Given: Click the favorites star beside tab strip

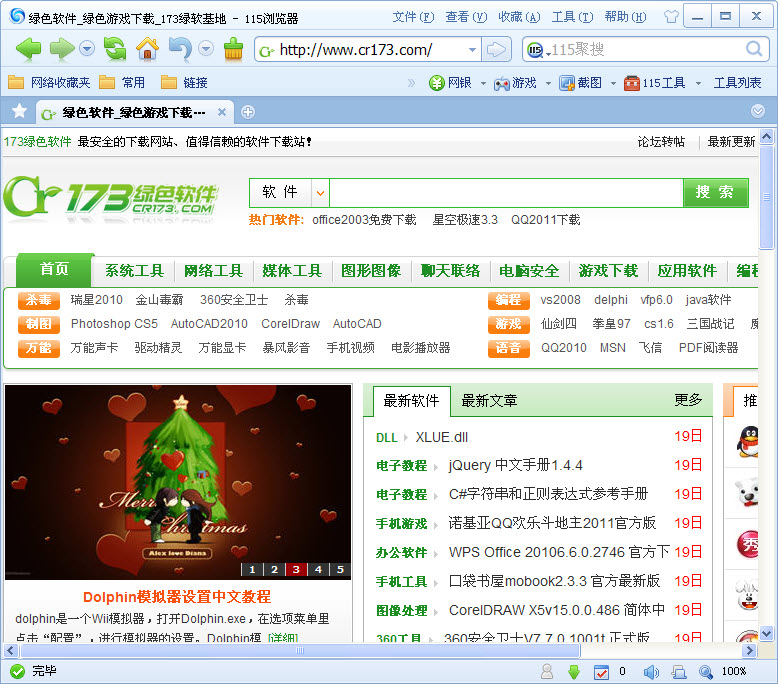Looking at the screenshot, I should 19,111.
